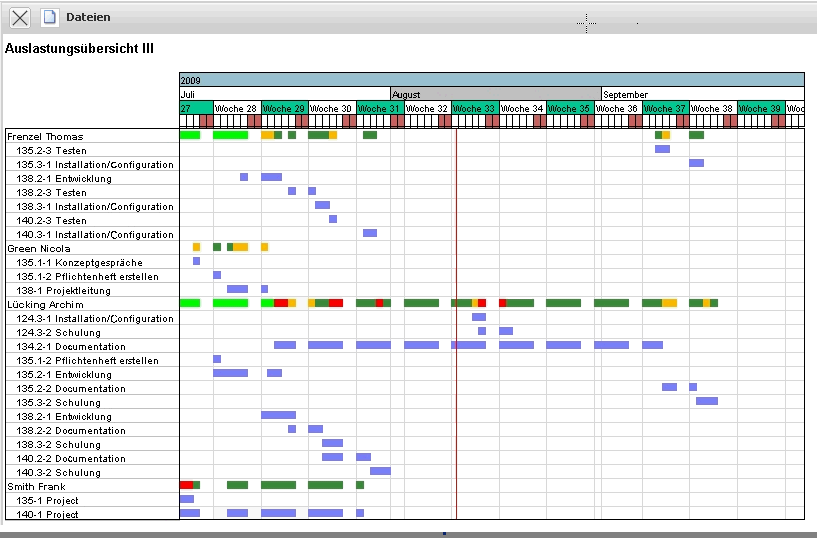Select Woche 29 column header

click(284, 108)
